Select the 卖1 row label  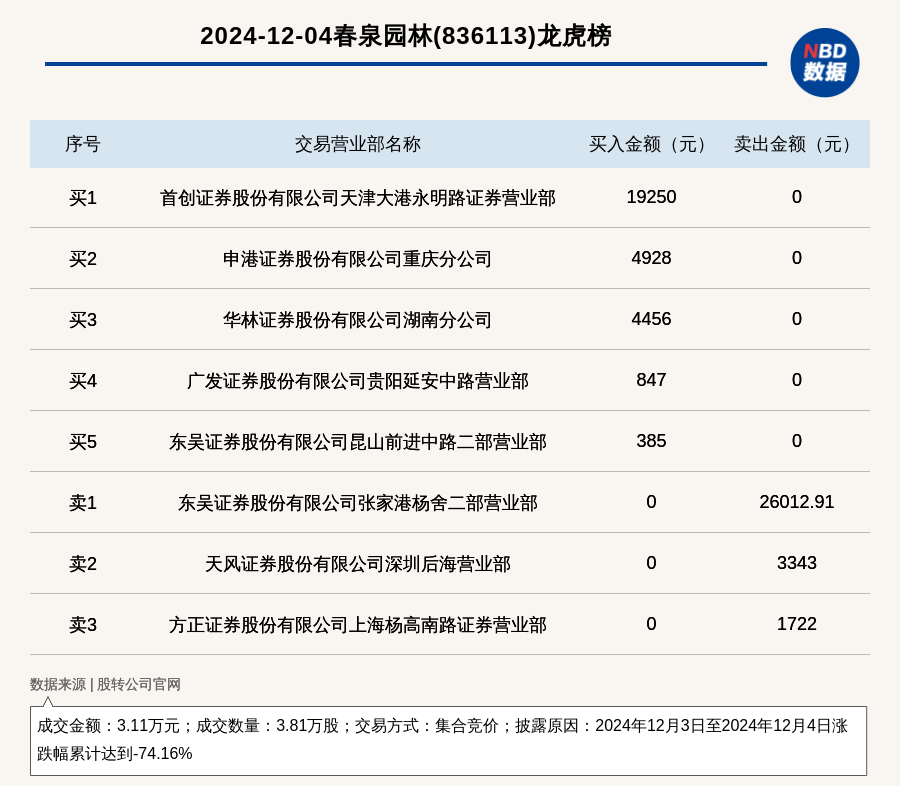click(x=83, y=503)
